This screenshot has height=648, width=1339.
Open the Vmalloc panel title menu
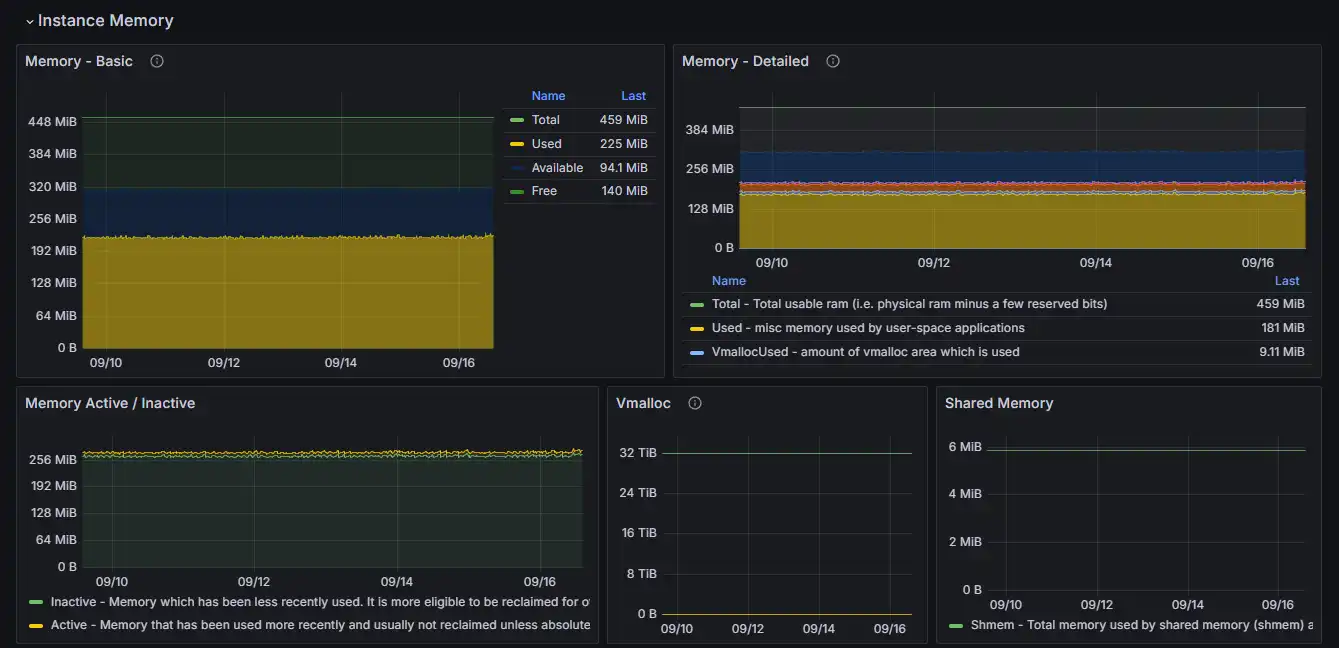pos(643,403)
